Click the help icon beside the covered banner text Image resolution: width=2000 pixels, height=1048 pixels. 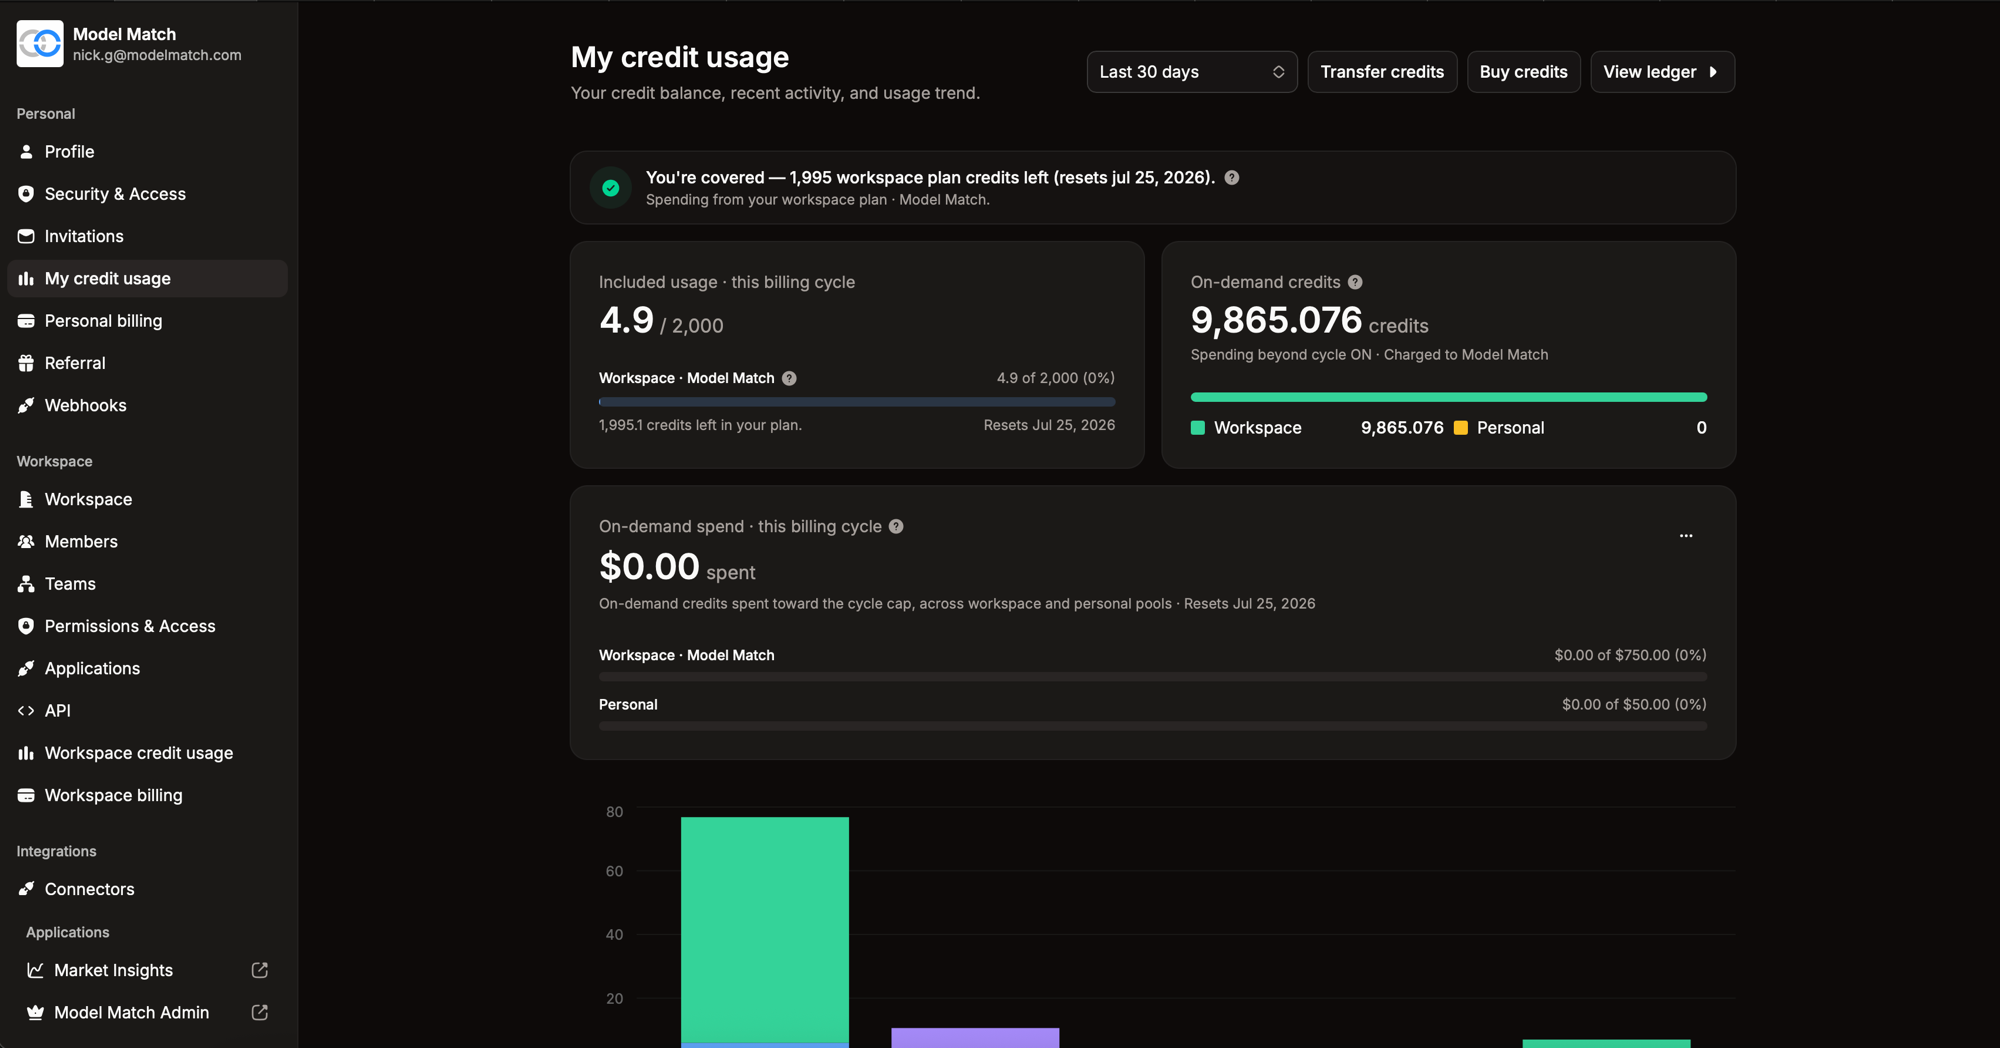[x=1232, y=178]
